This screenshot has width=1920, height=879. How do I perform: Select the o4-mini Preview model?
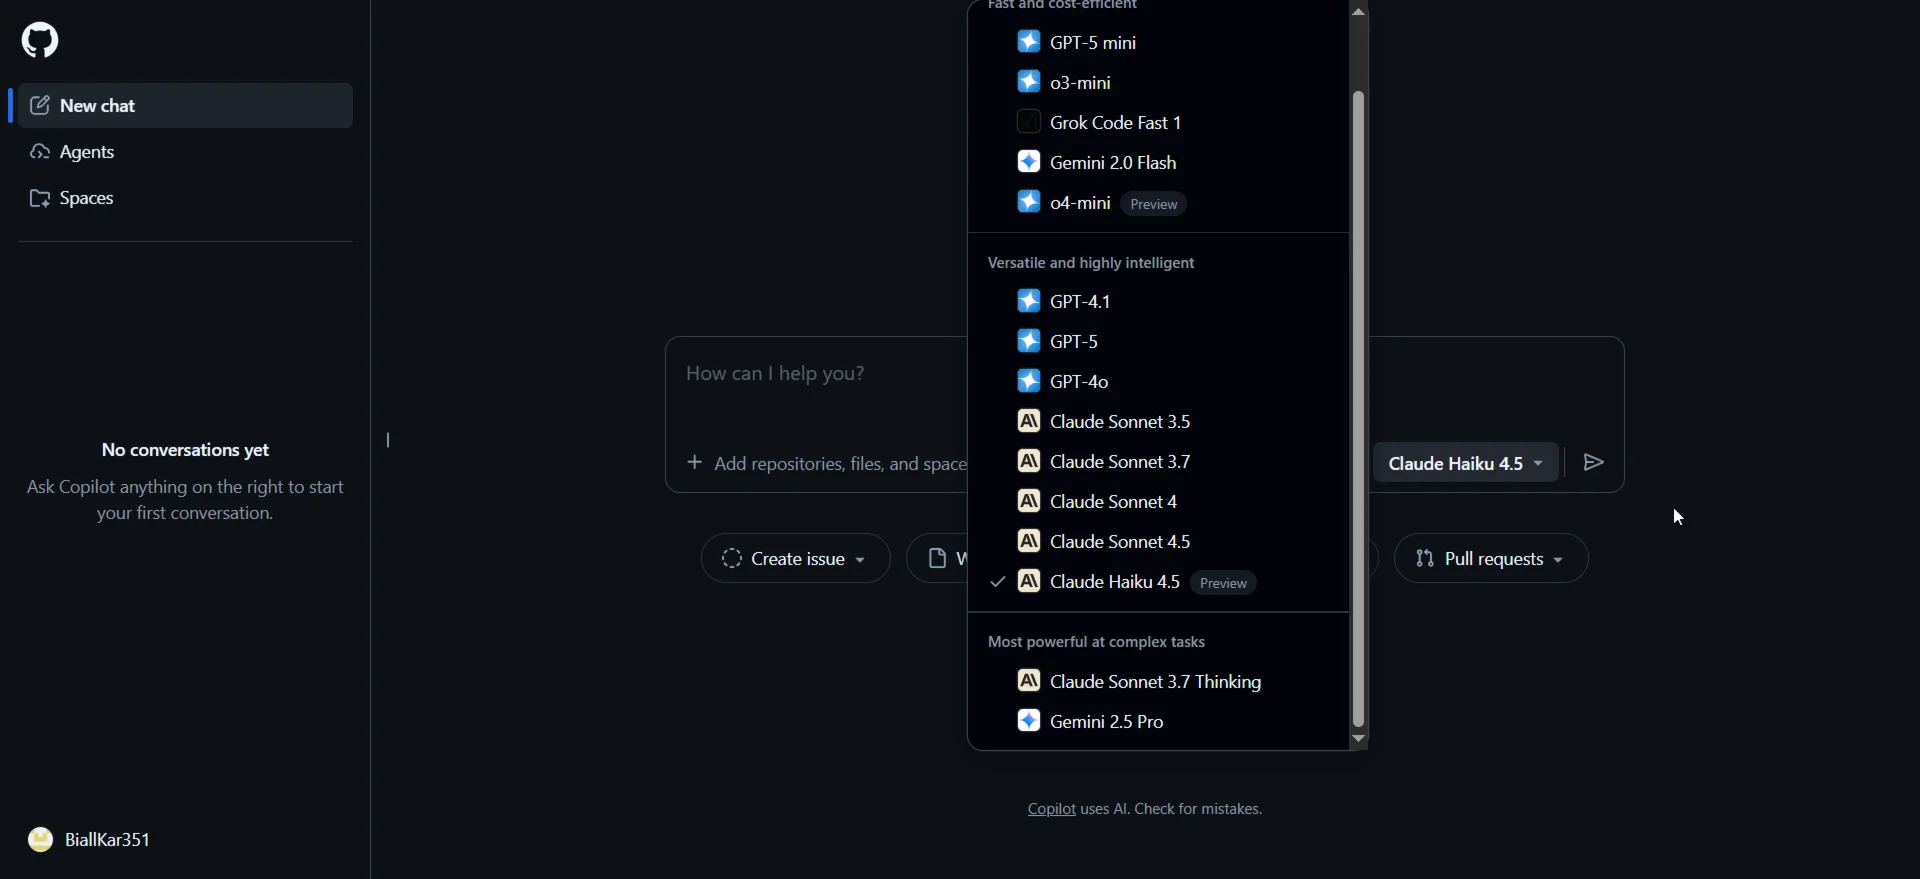pyautogui.click(x=1158, y=203)
